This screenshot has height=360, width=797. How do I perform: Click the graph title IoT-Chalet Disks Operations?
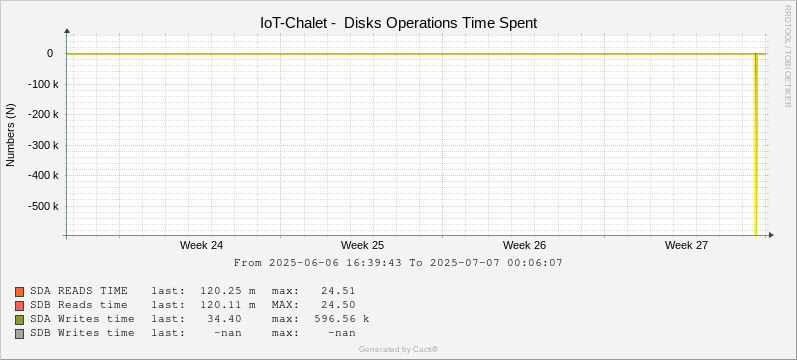pyautogui.click(x=398, y=23)
